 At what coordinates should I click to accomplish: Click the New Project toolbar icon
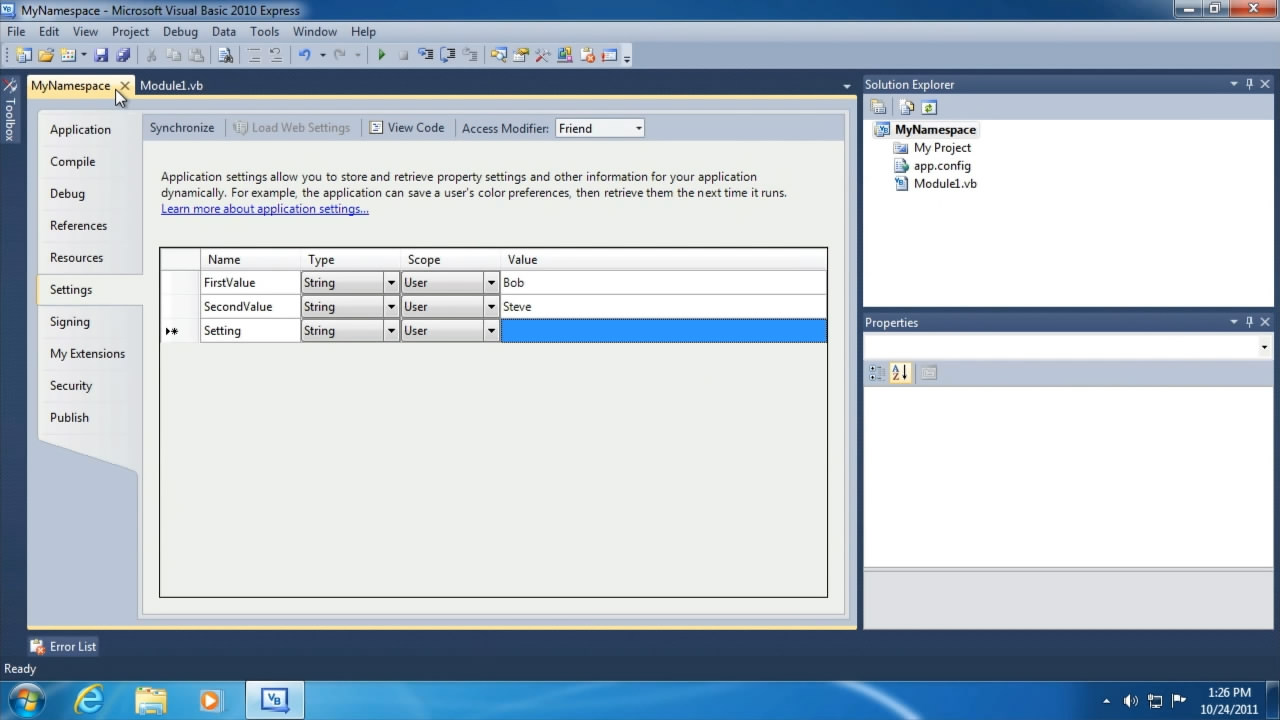[23, 55]
